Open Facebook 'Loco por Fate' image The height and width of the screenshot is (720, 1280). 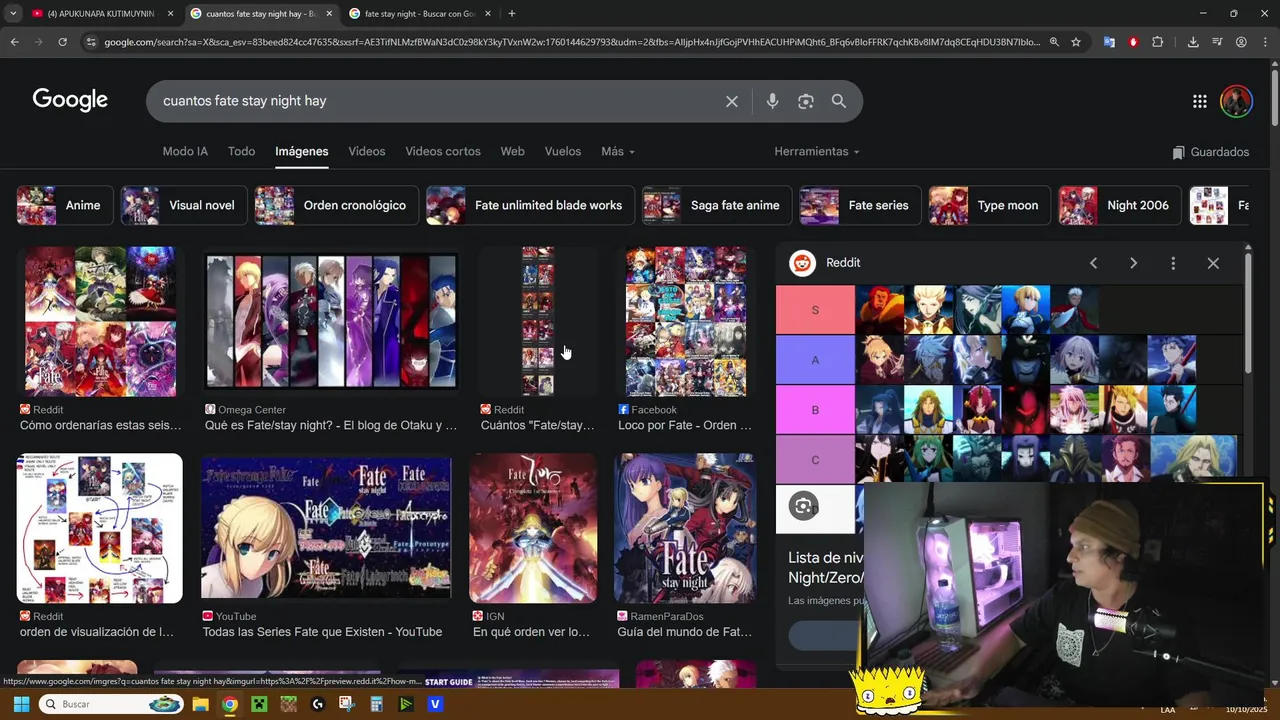point(686,322)
